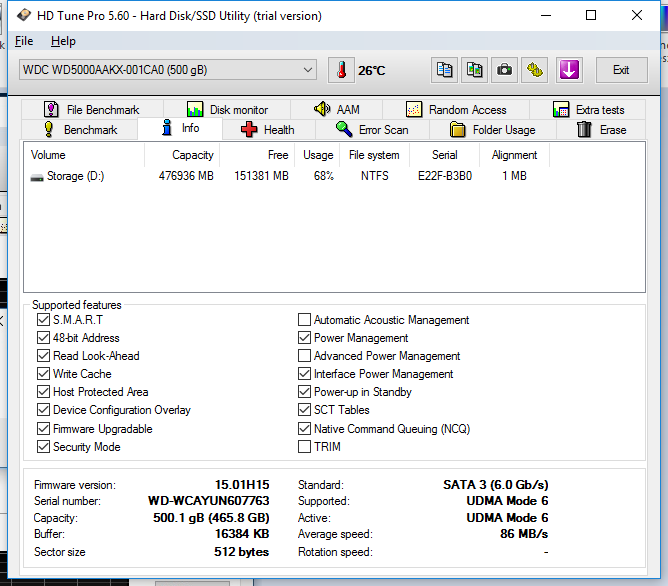Open the Health tab
Image resolution: width=668 pixels, height=586 pixels.
click(x=268, y=129)
